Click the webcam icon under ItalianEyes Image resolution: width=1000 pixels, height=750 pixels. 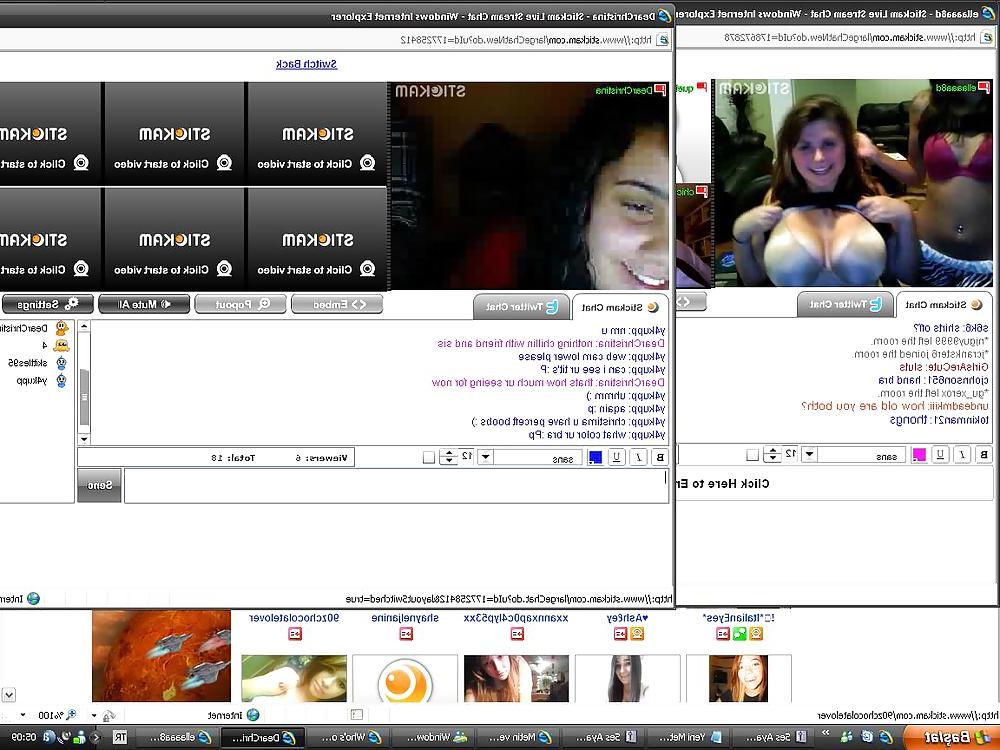tap(756, 633)
